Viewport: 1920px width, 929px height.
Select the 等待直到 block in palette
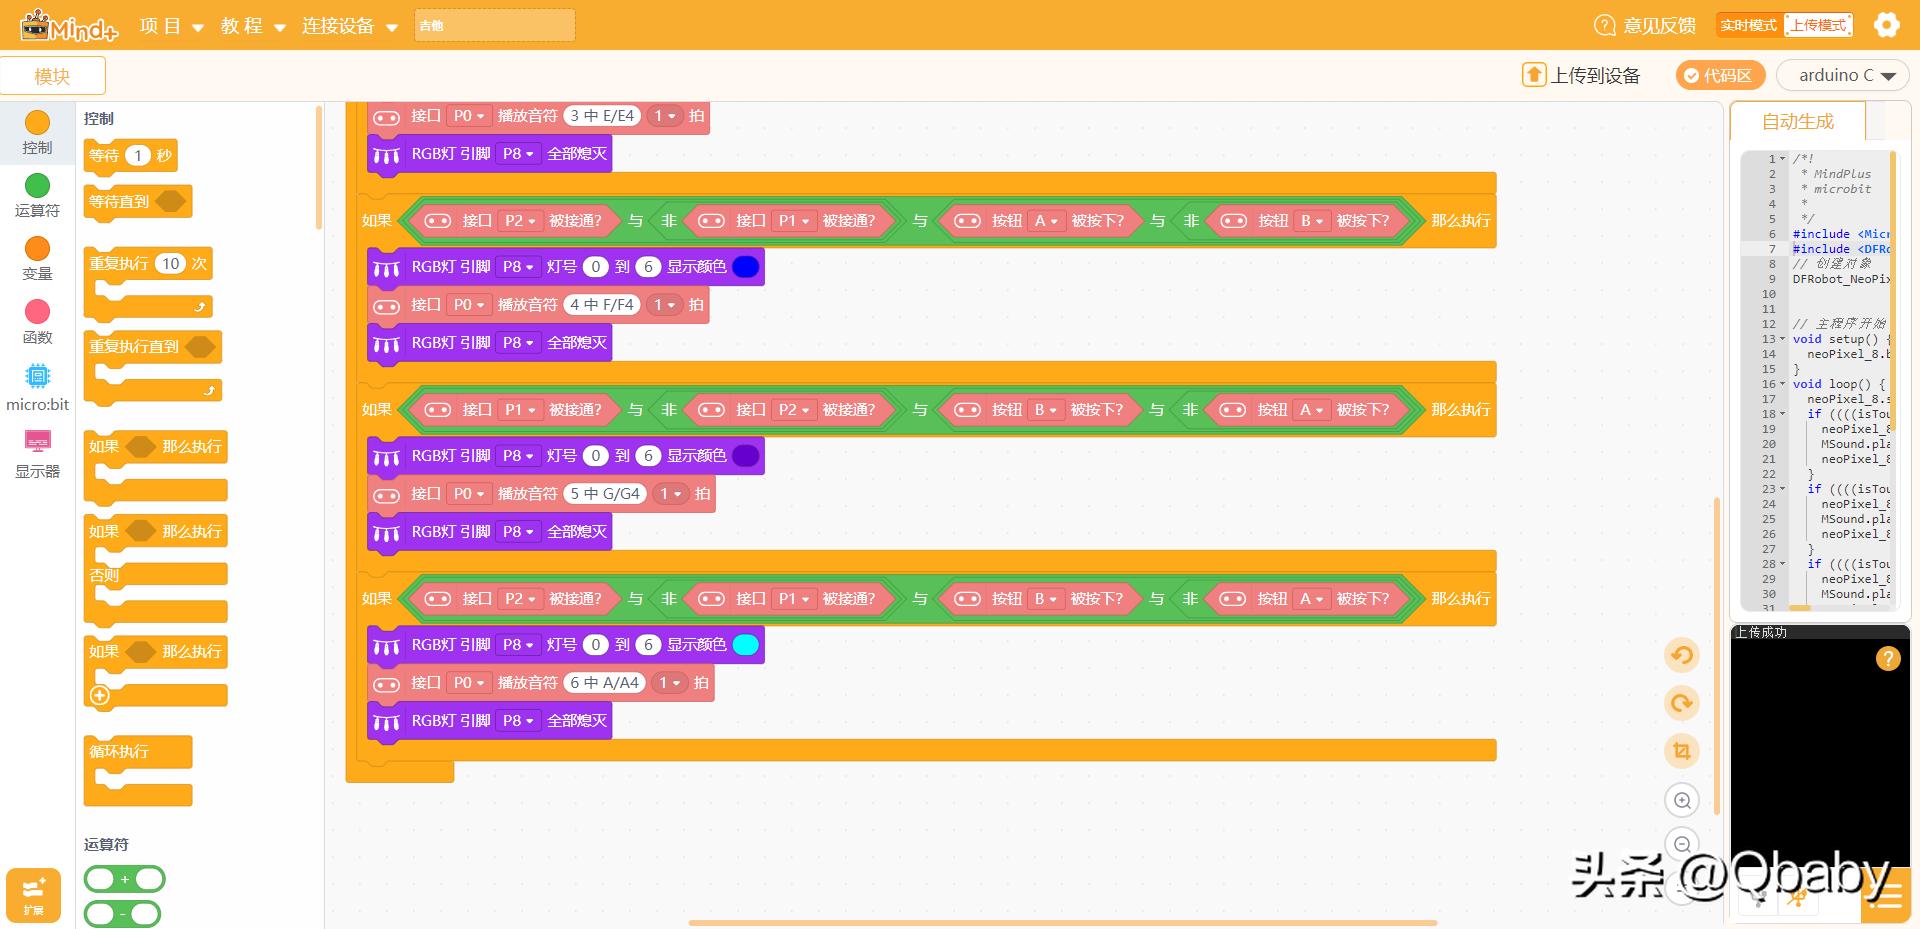(138, 201)
